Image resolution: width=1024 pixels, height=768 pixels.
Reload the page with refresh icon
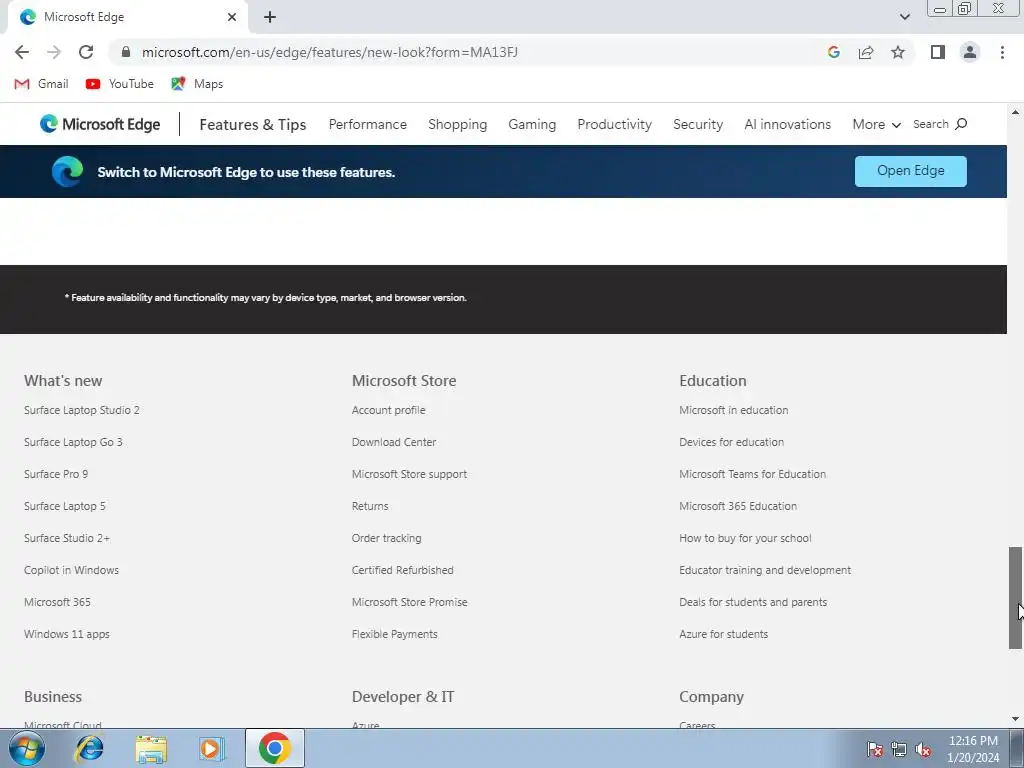86,52
